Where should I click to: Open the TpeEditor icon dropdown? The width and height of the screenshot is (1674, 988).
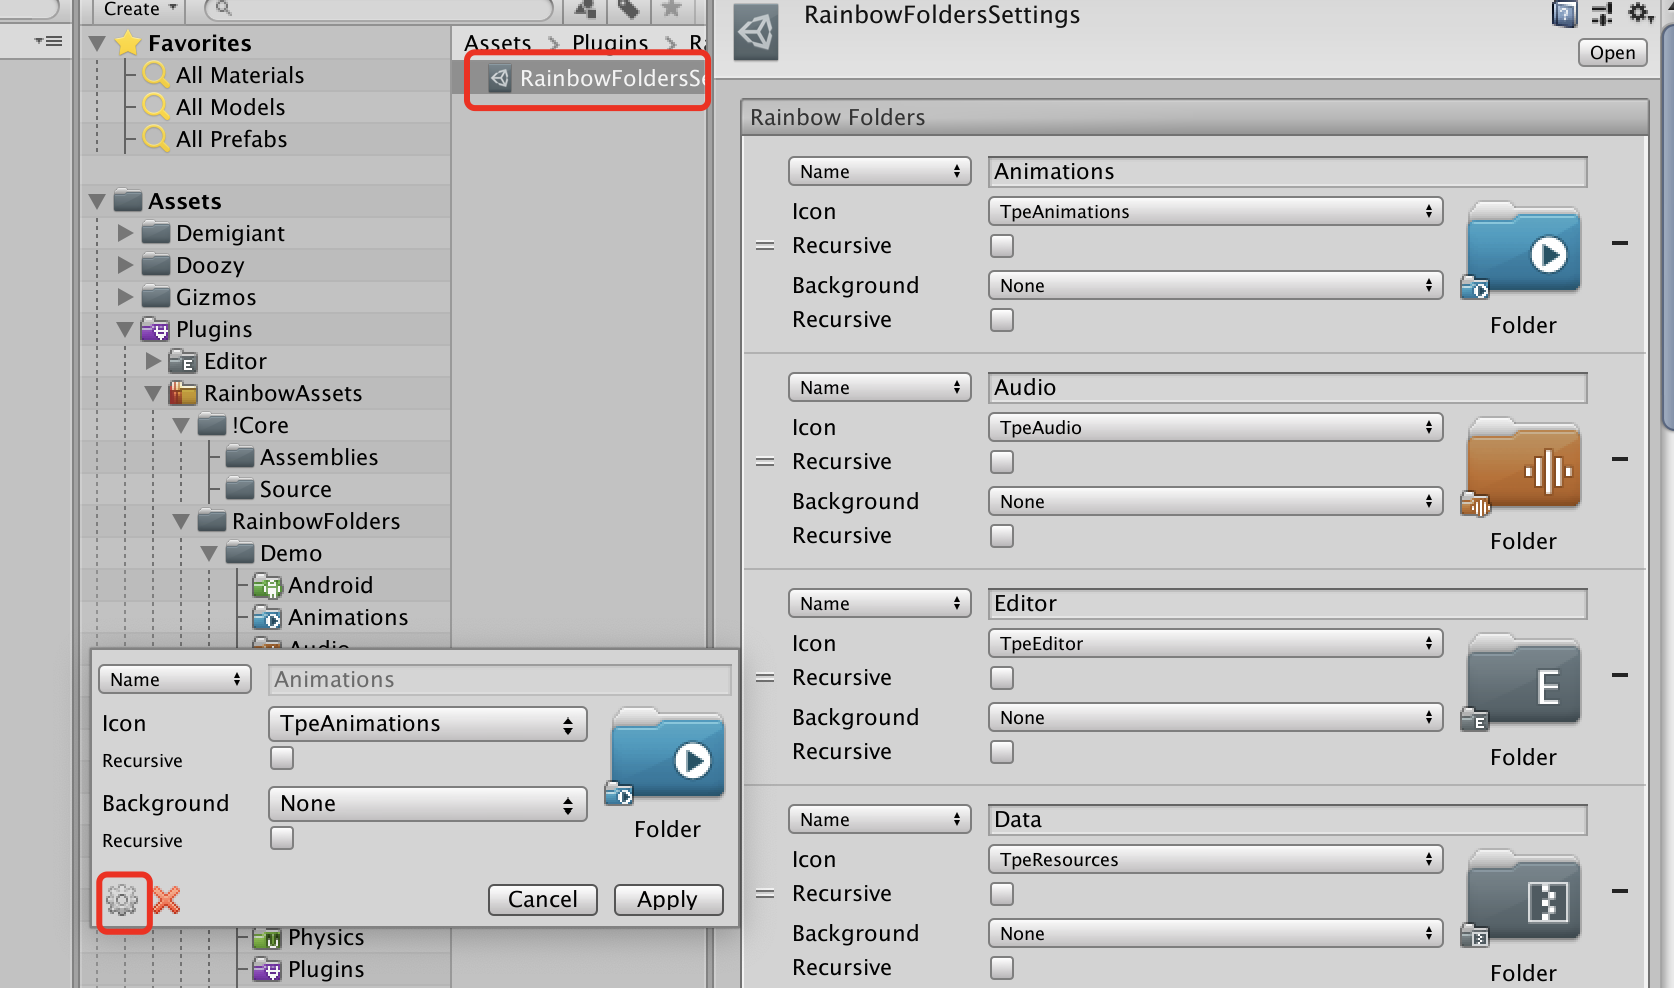[x=1216, y=643]
